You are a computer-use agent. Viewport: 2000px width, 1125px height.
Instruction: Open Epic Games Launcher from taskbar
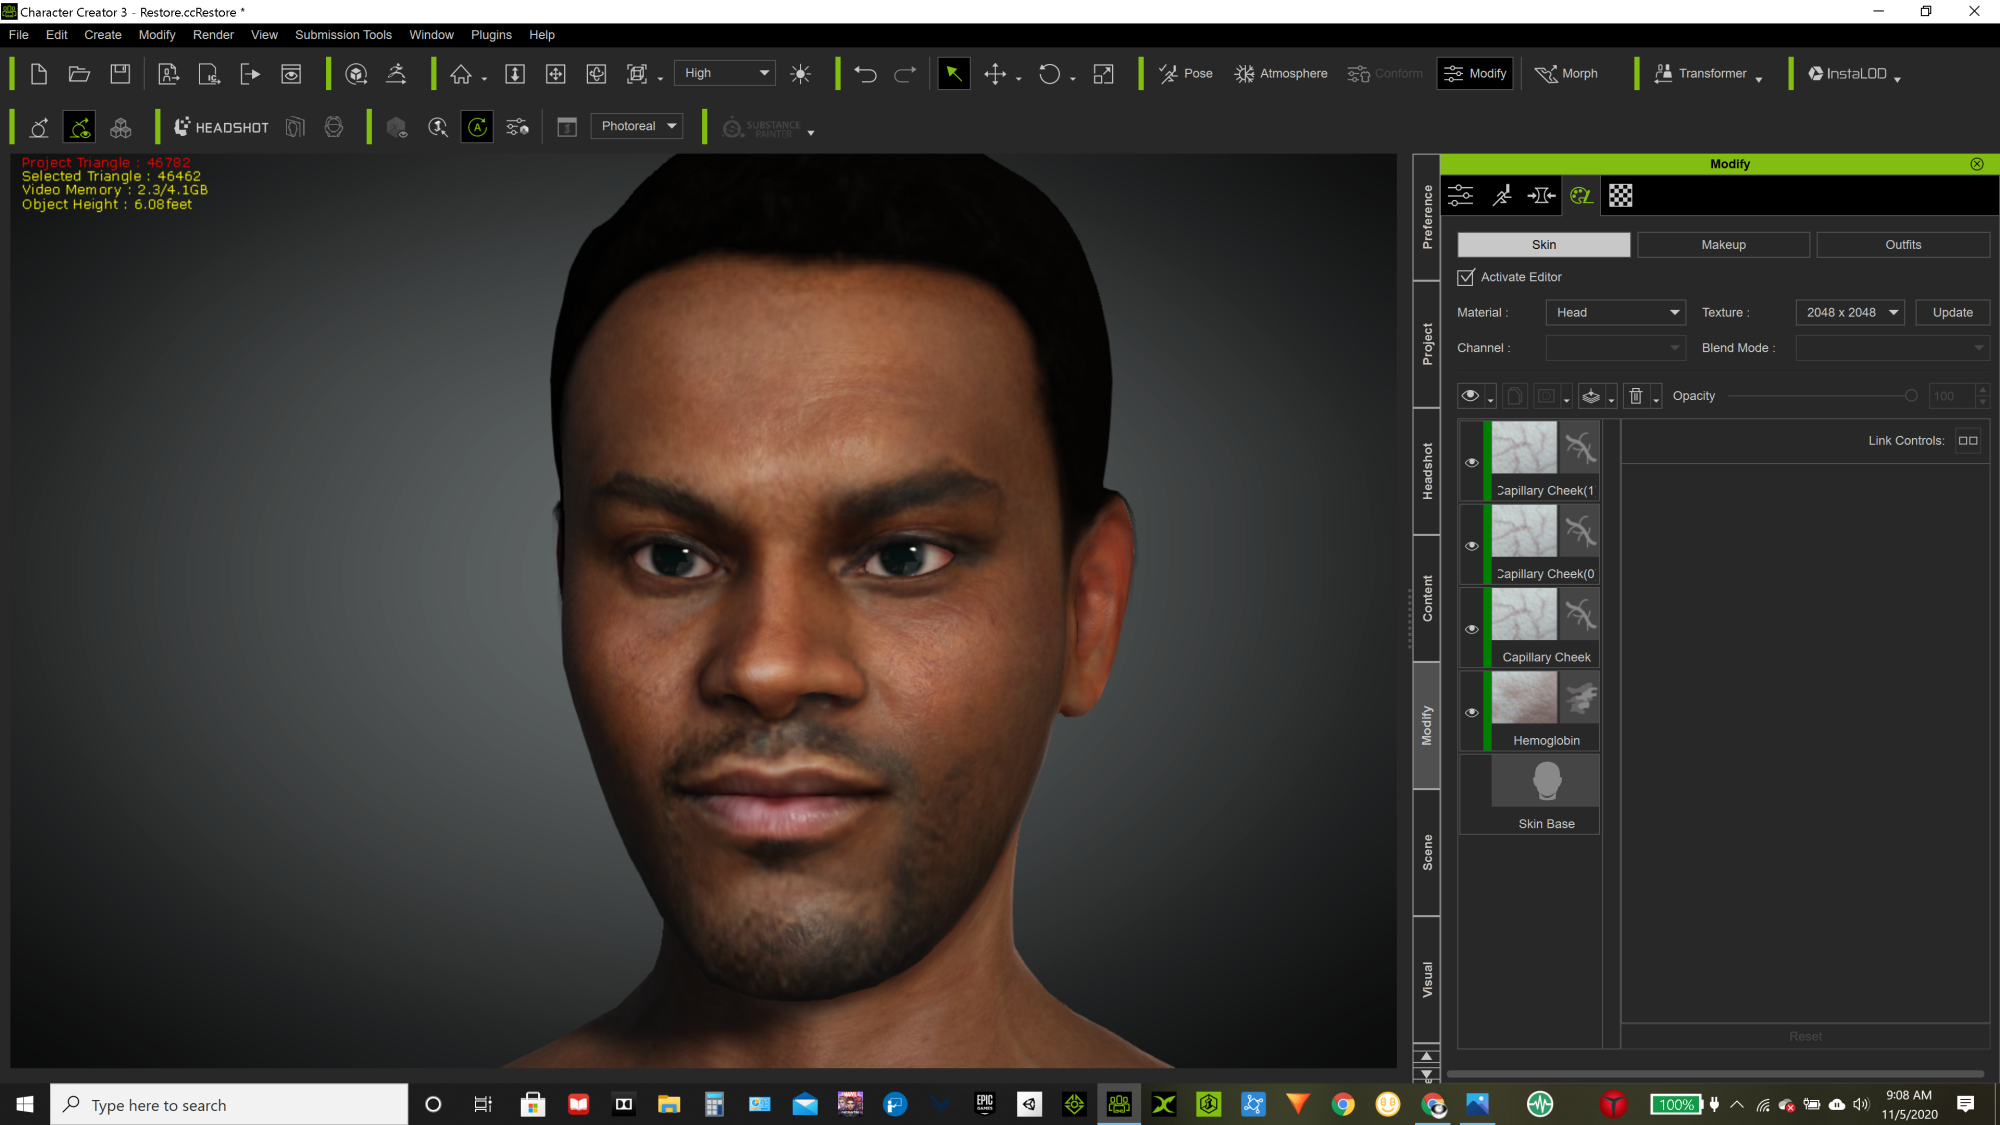985,1104
